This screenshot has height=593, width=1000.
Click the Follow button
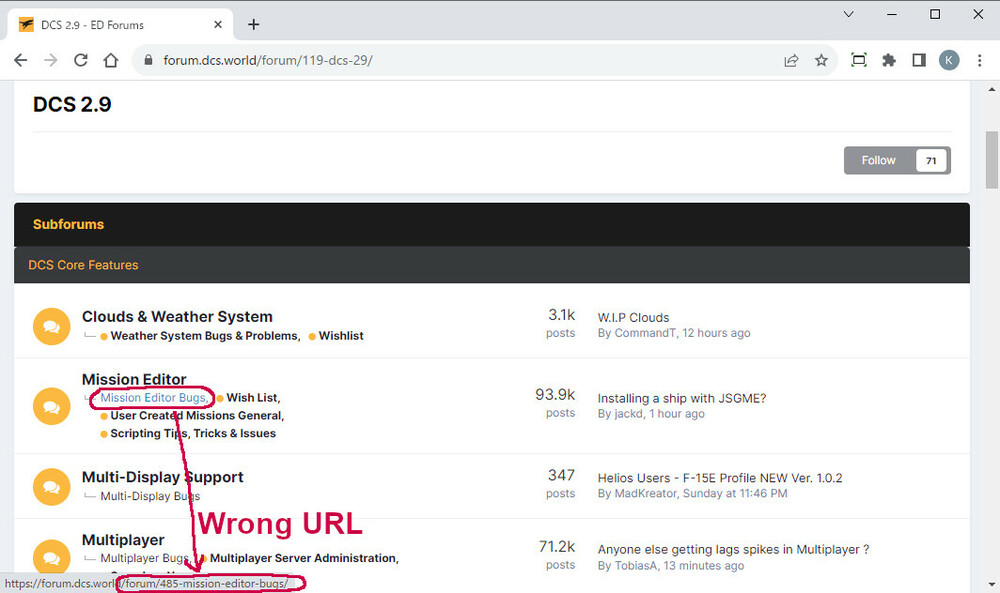click(878, 160)
